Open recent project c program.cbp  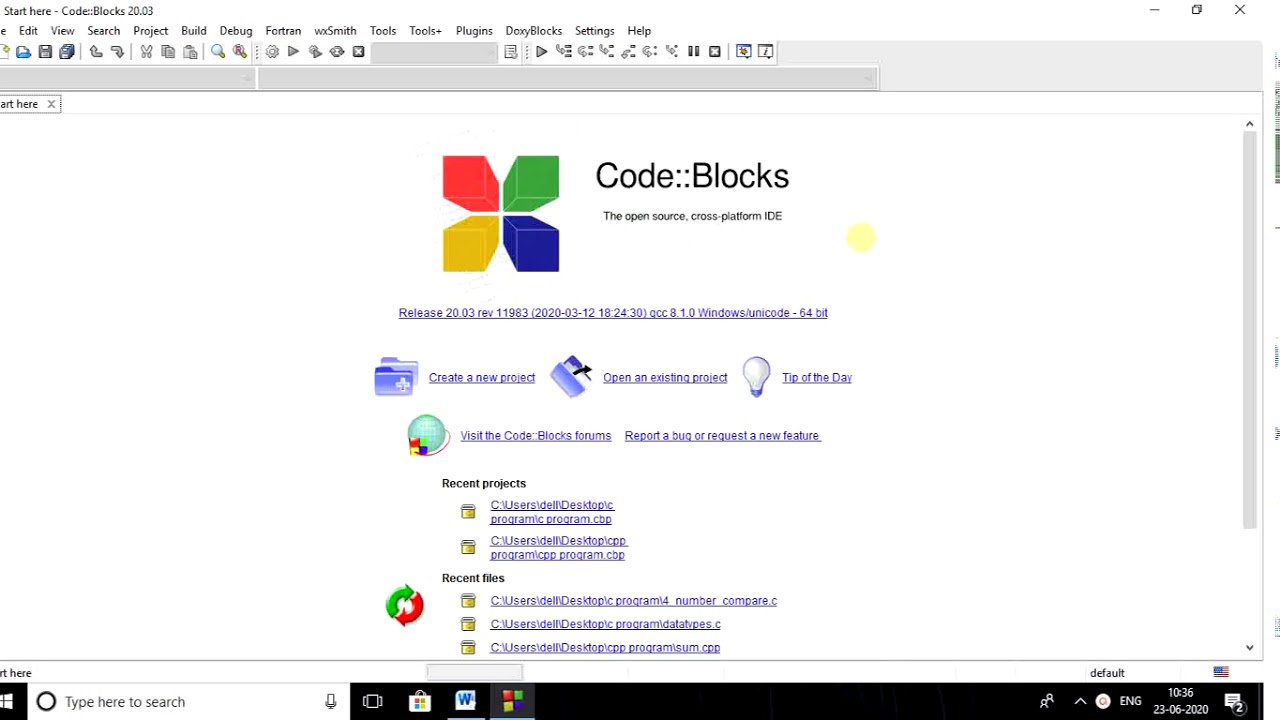click(x=552, y=512)
